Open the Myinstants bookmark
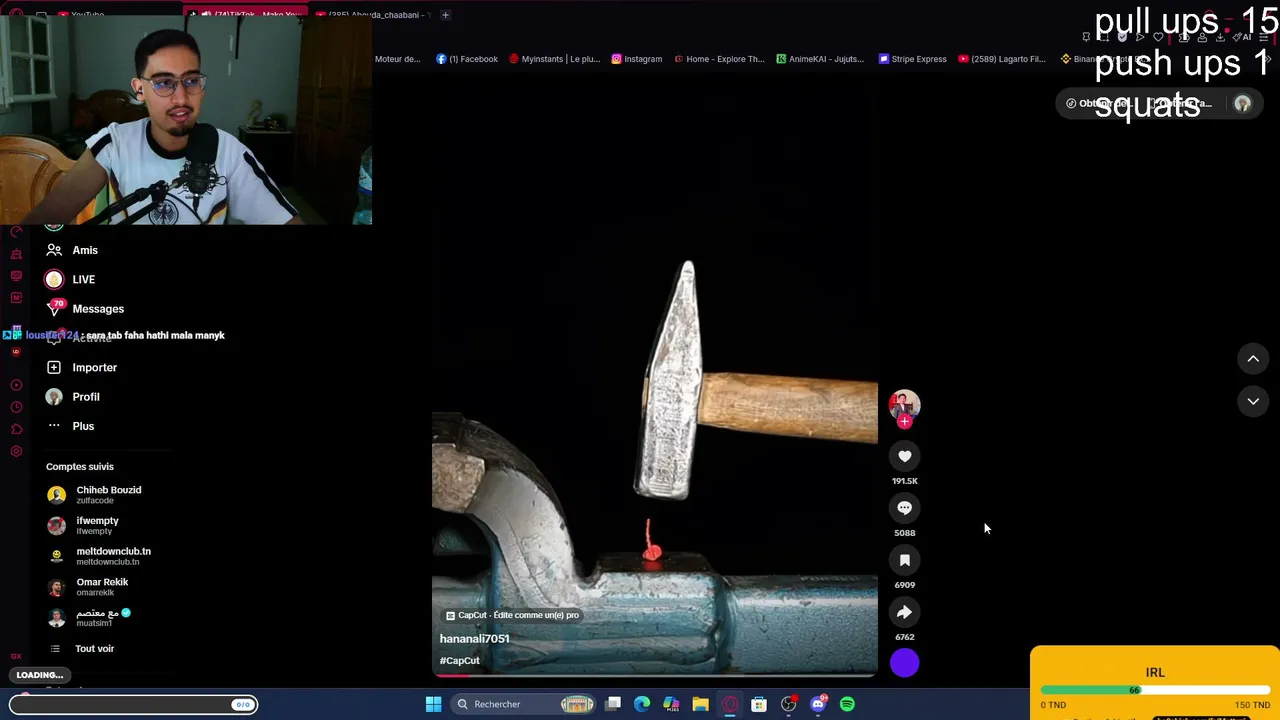This screenshot has width=1280, height=720. [x=554, y=59]
